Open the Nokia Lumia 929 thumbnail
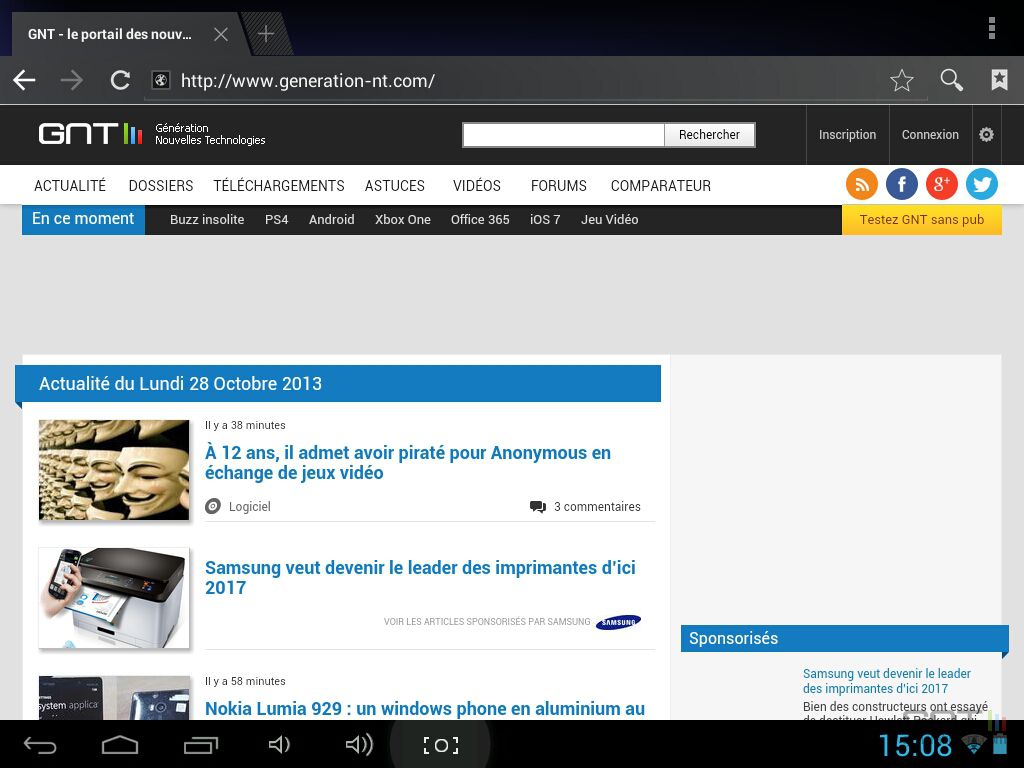 coord(114,698)
